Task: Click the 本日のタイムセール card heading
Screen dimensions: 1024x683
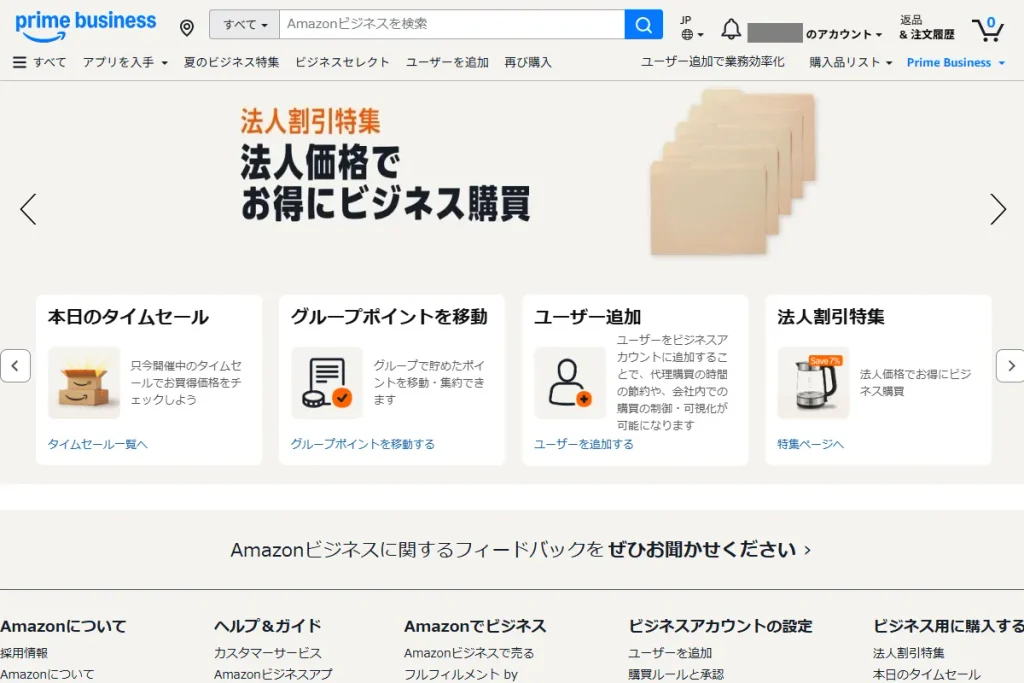Action: click(128, 317)
